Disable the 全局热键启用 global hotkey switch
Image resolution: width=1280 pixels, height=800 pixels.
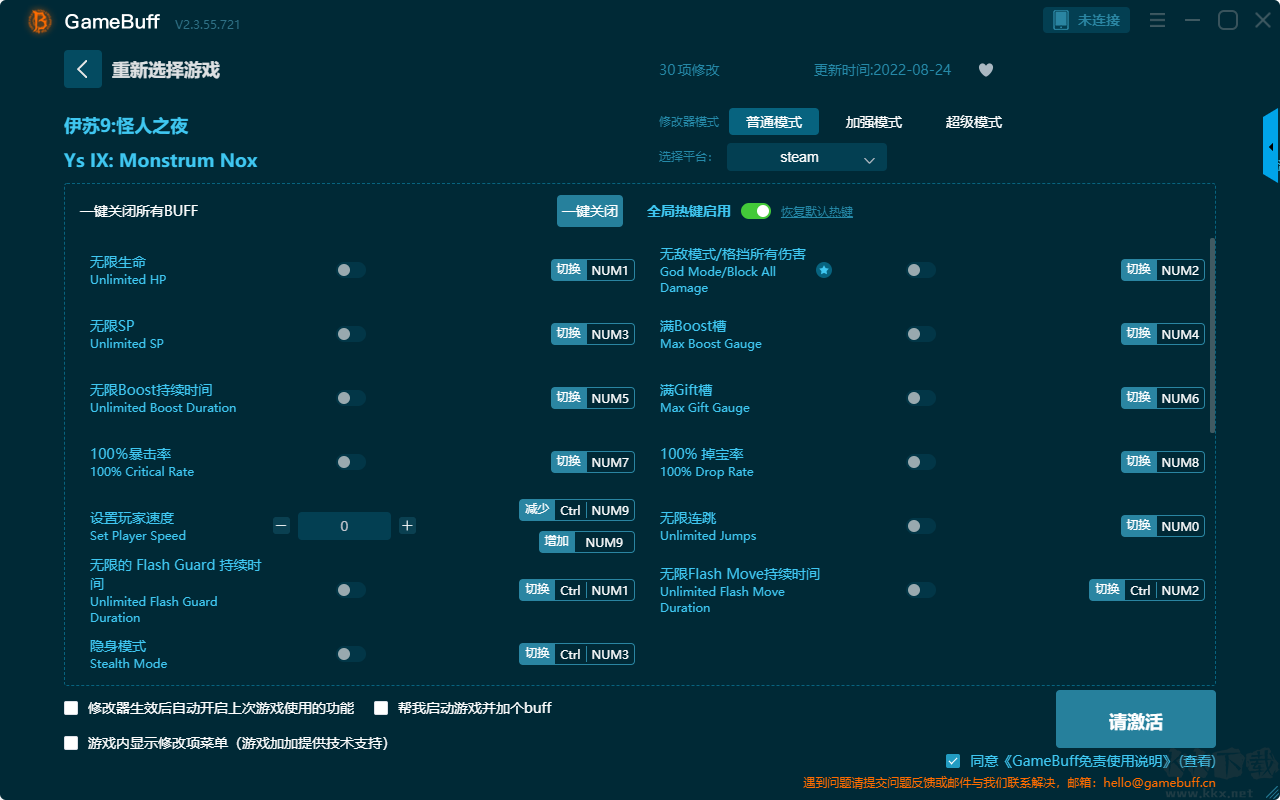click(x=756, y=211)
